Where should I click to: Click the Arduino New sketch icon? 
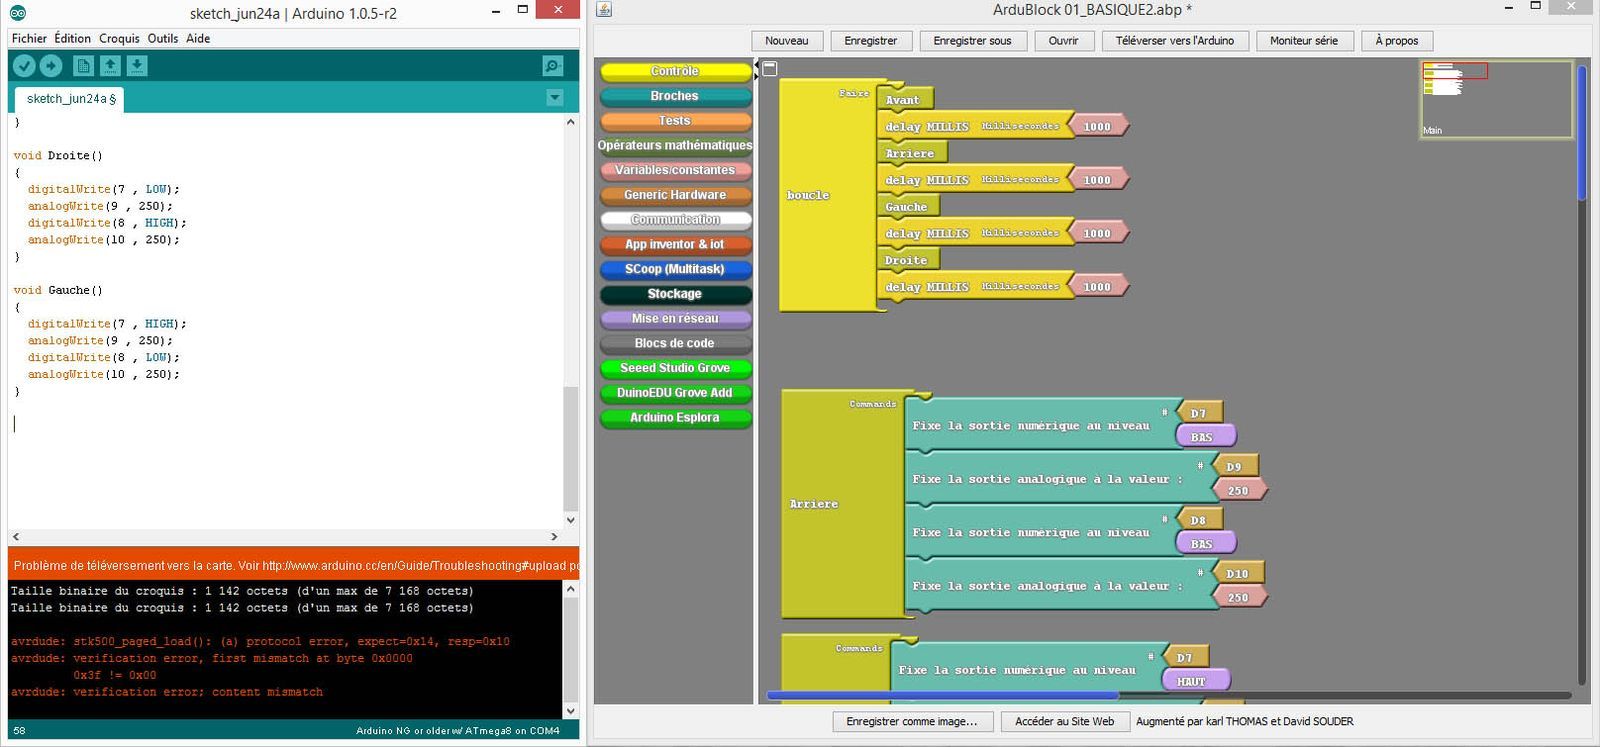coord(83,66)
